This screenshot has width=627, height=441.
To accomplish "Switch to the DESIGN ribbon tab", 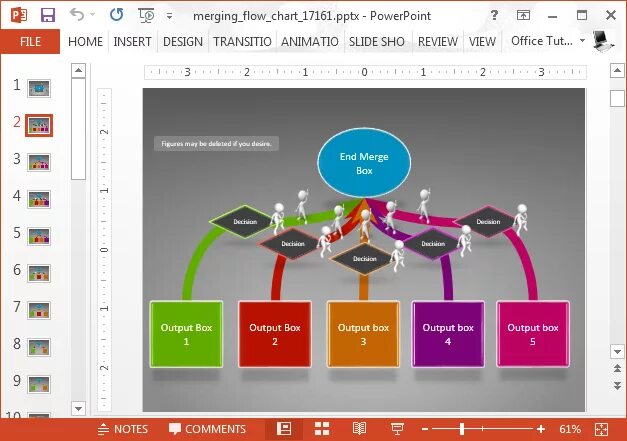I will [183, 42].
